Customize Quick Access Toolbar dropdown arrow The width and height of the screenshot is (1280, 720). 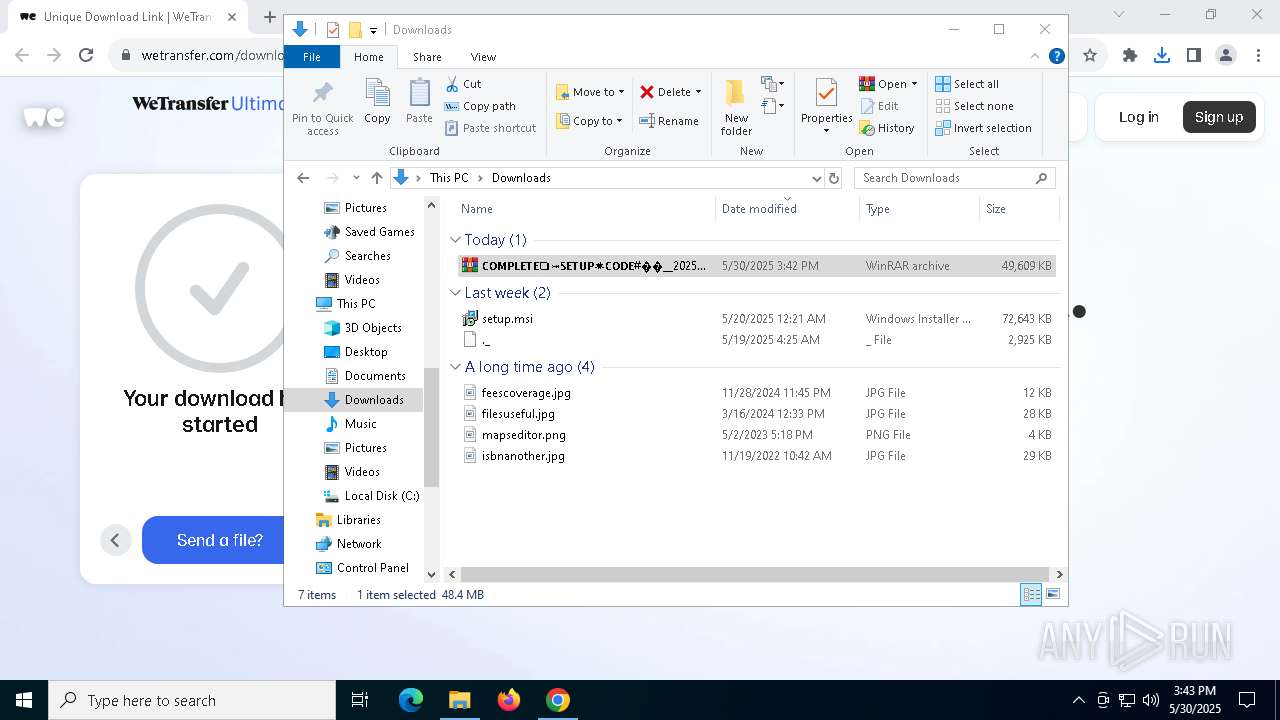point(373,30)
